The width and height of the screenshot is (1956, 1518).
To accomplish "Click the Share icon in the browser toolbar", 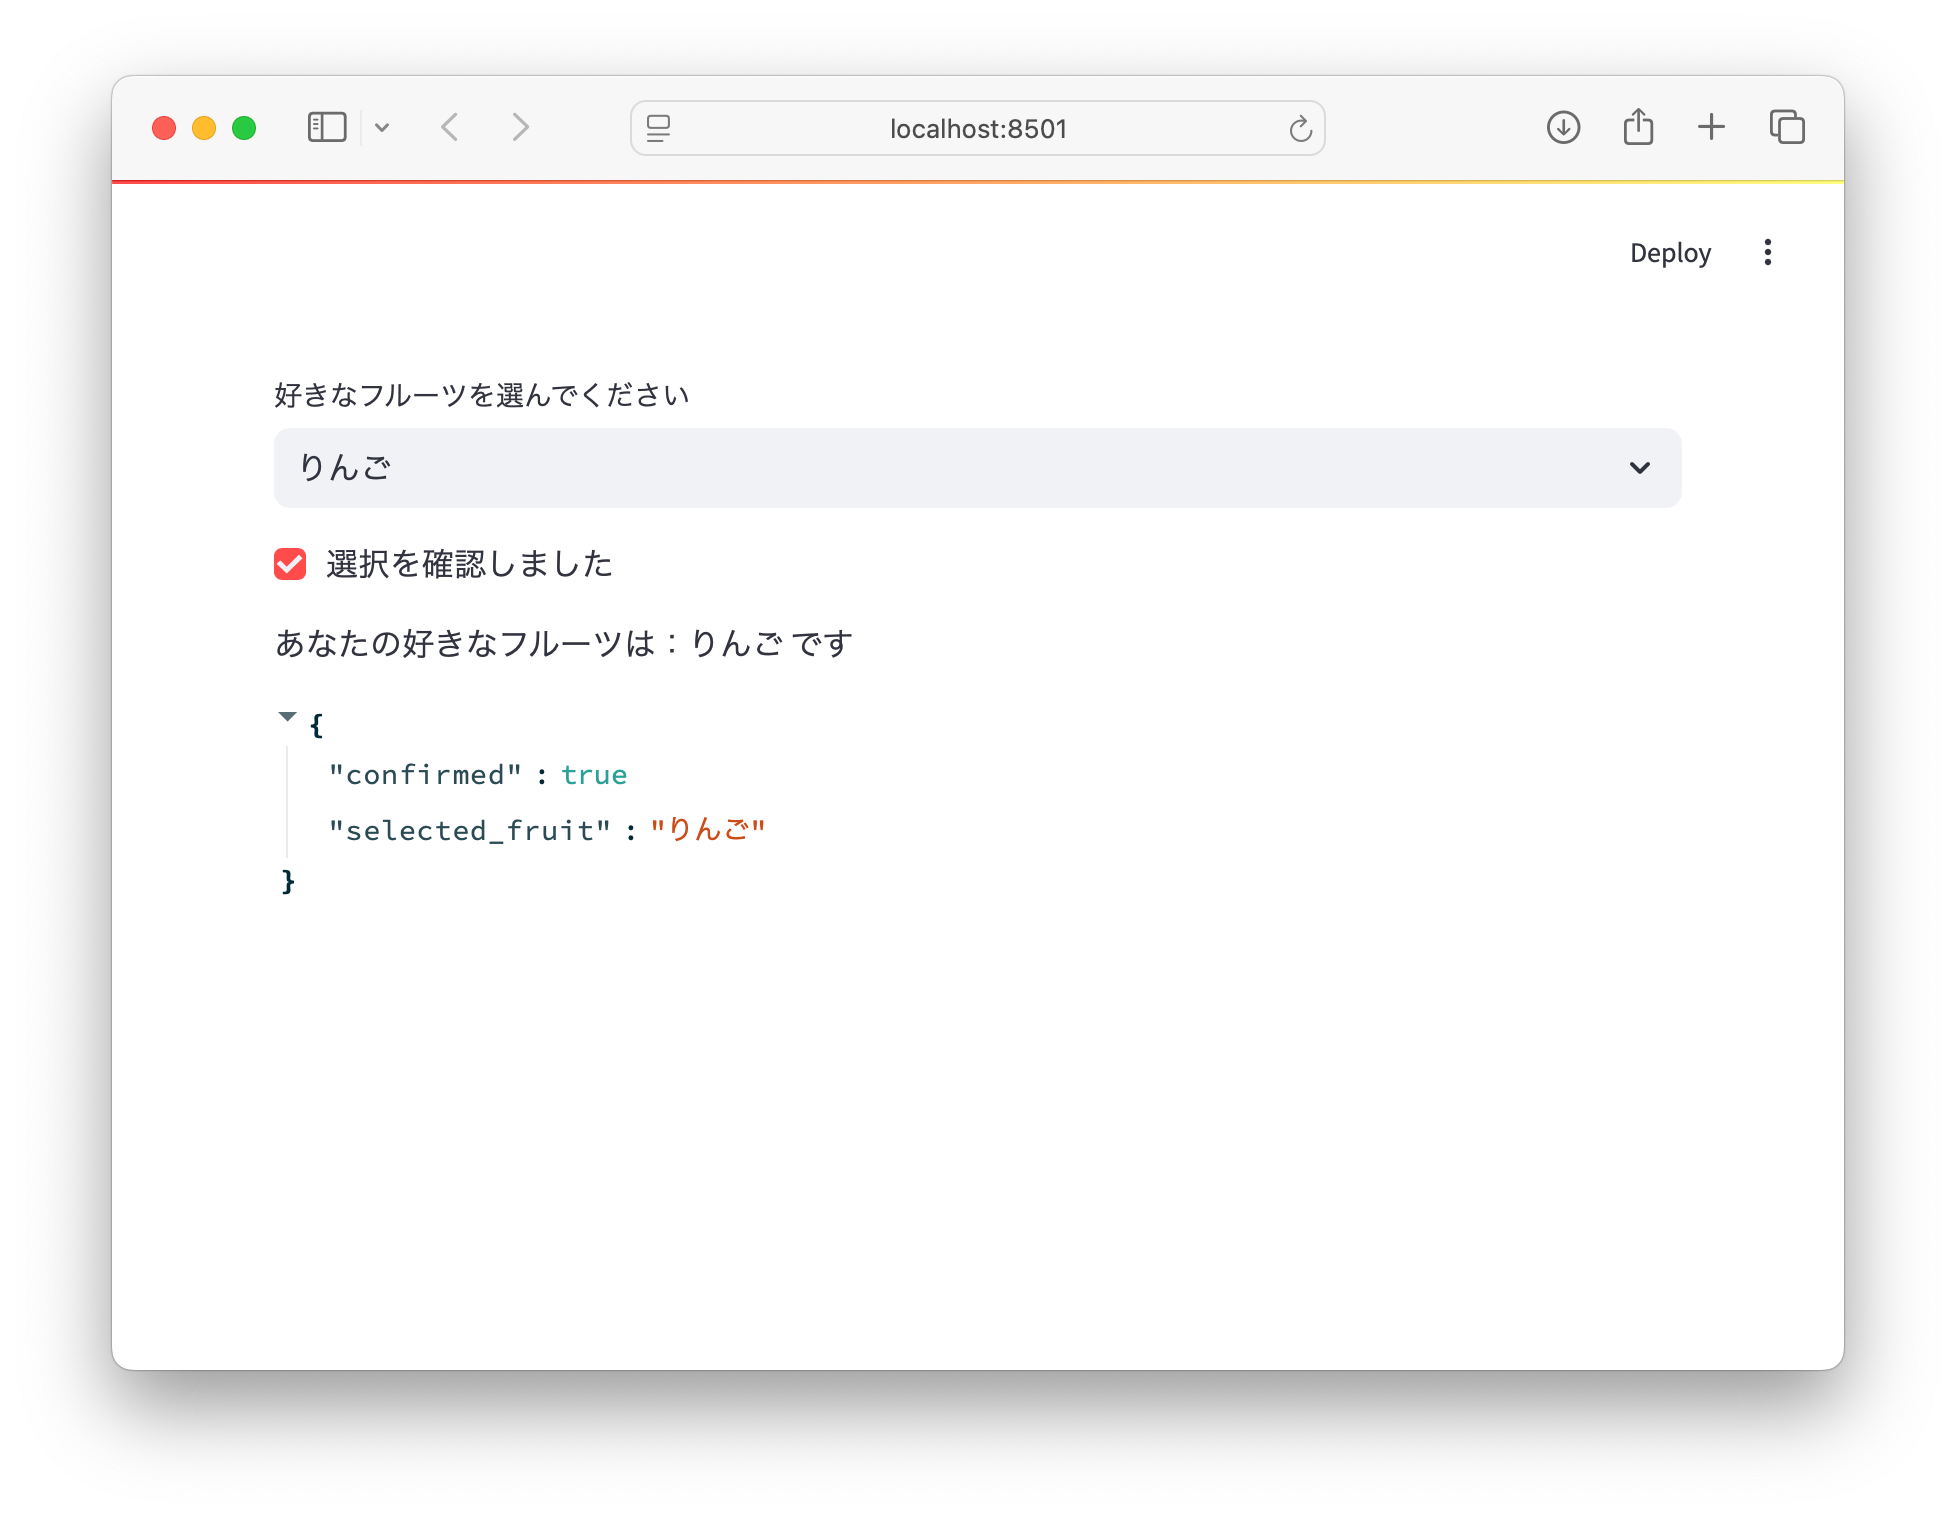I will coord(1637,127).
